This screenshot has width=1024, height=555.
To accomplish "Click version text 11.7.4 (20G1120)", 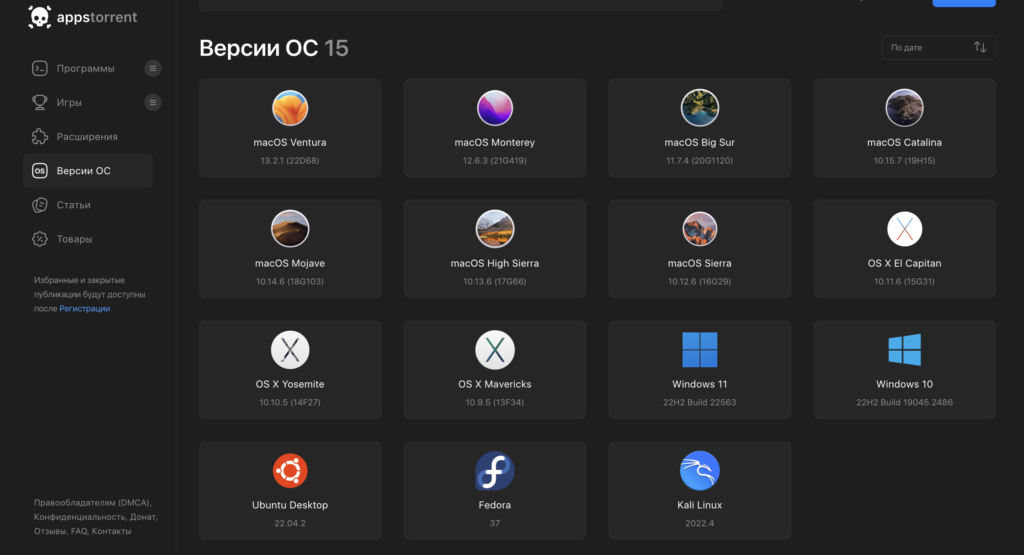I will point(699,161).
